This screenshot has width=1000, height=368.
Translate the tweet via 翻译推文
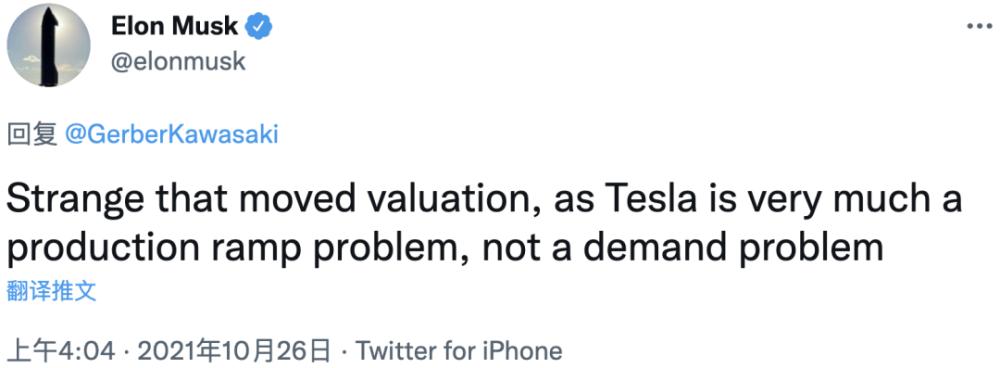(x=52, y=292)
